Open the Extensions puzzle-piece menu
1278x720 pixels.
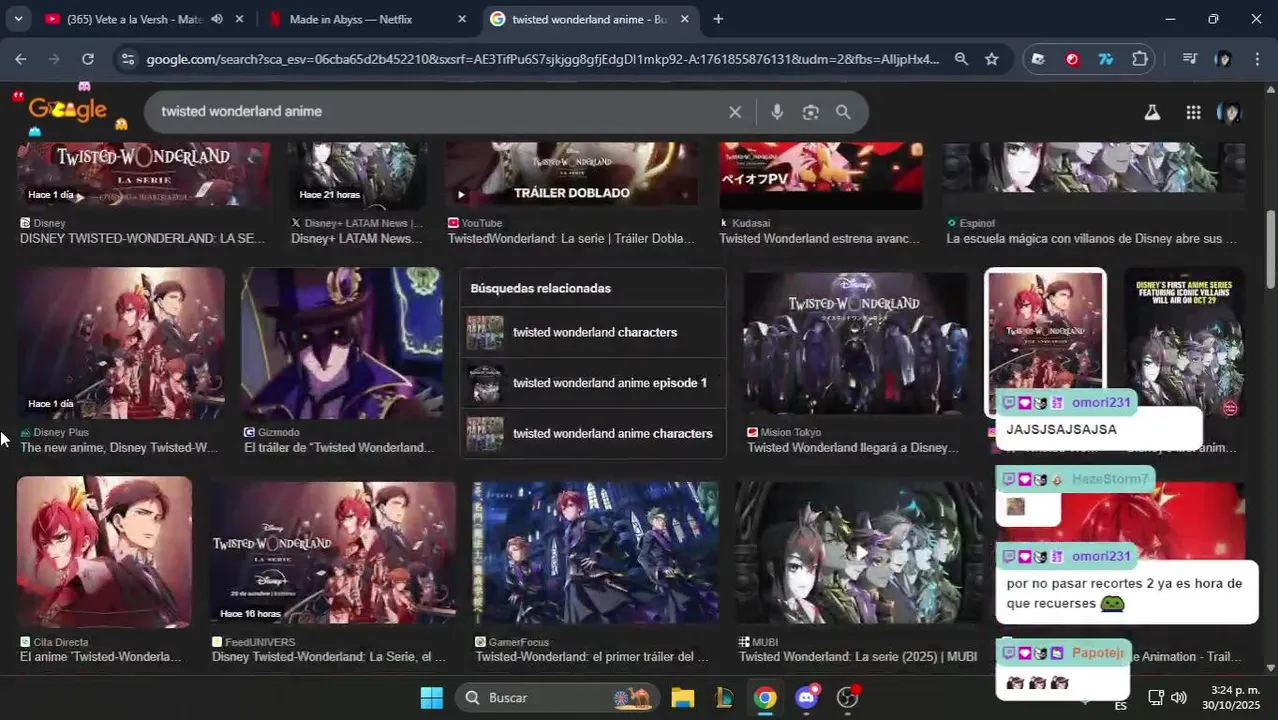click(1139, 59)
